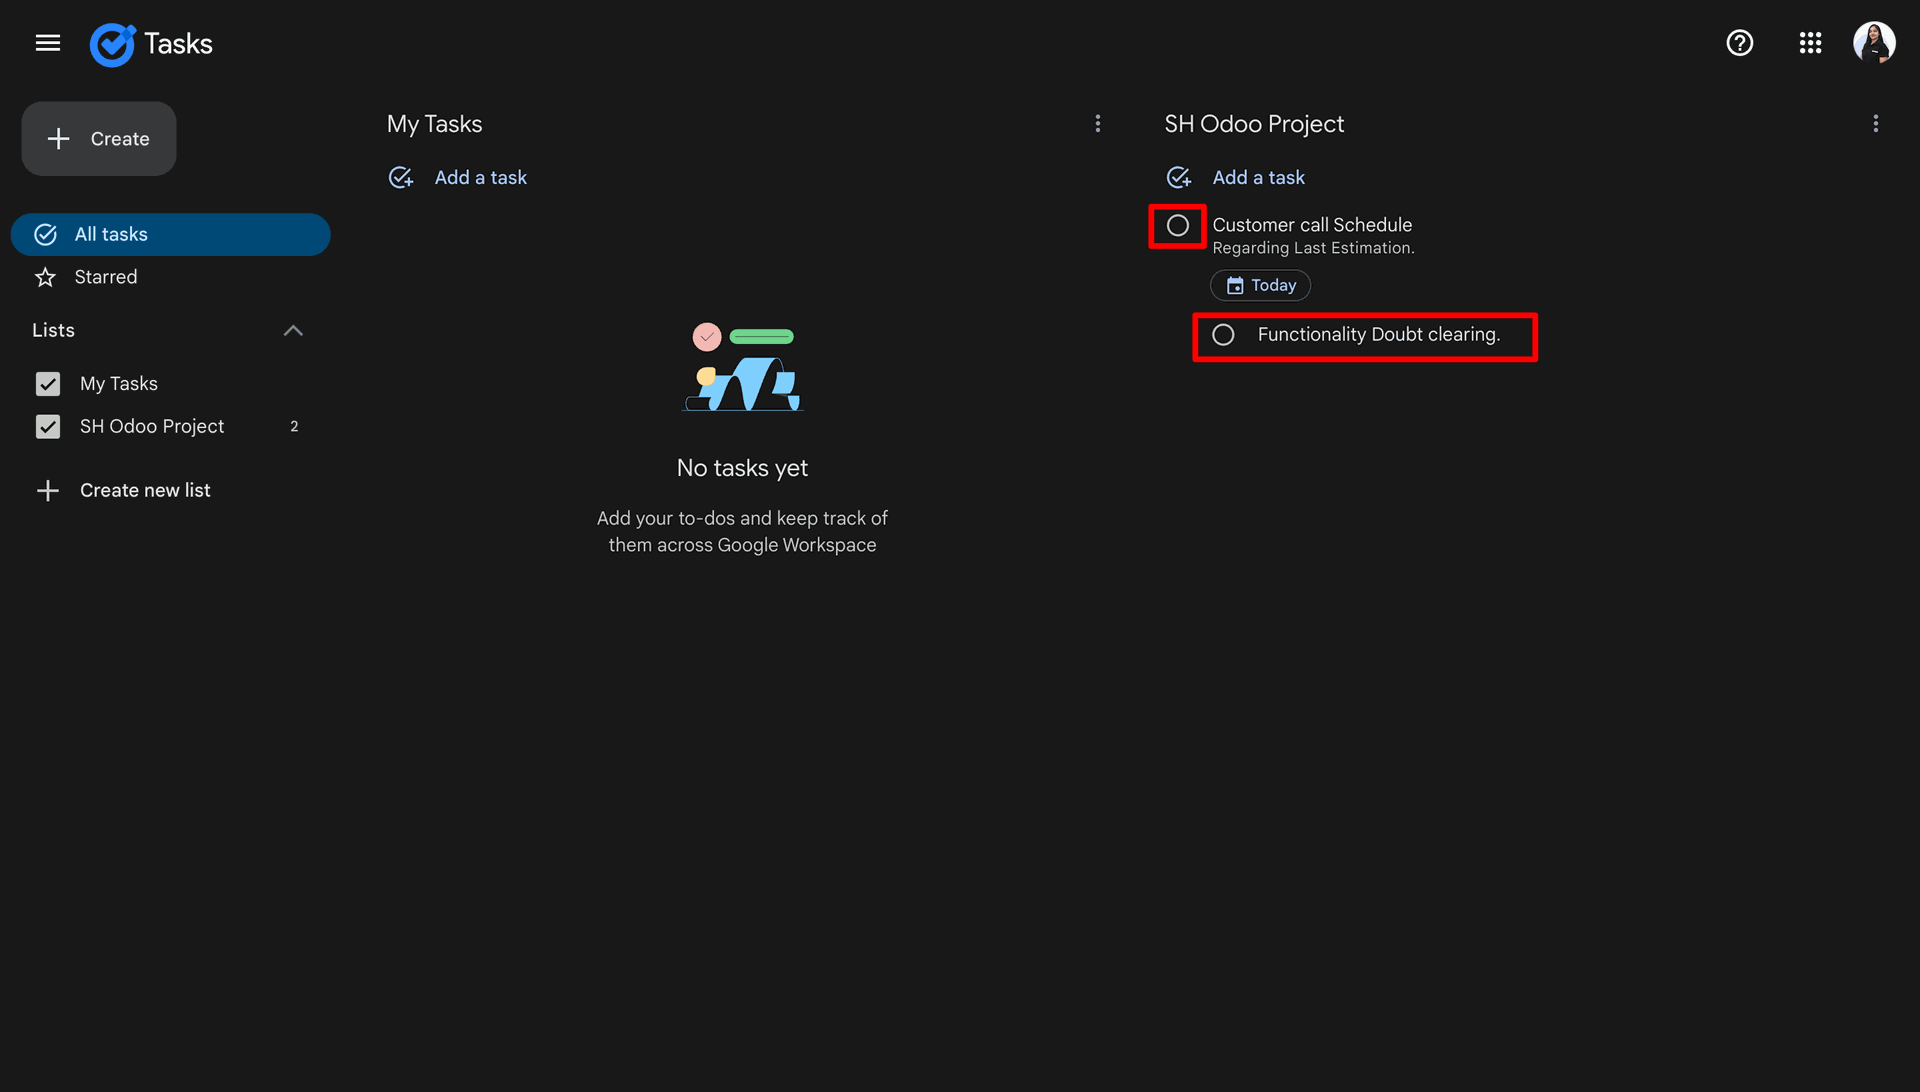The image size is (1920, 1092).
Task: Open SH Odoo Project list options menu
Action: click(x=1876, y=124)
